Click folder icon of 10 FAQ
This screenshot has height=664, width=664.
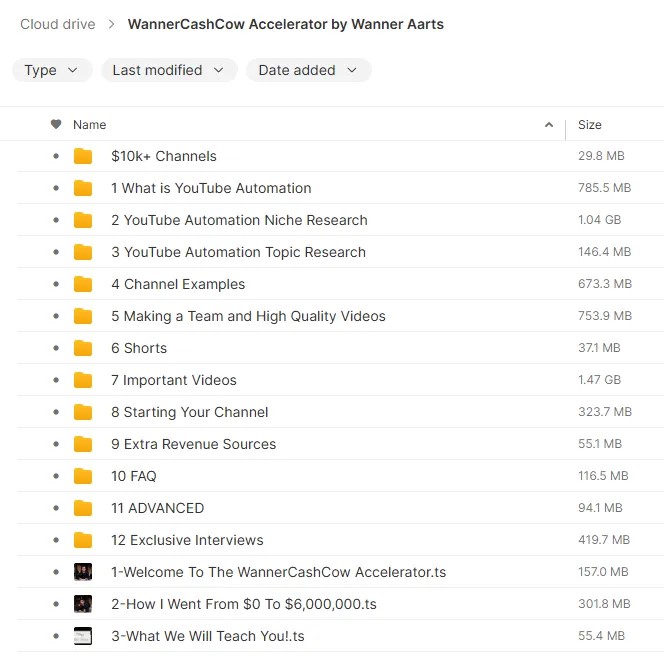tap(83, 476)
